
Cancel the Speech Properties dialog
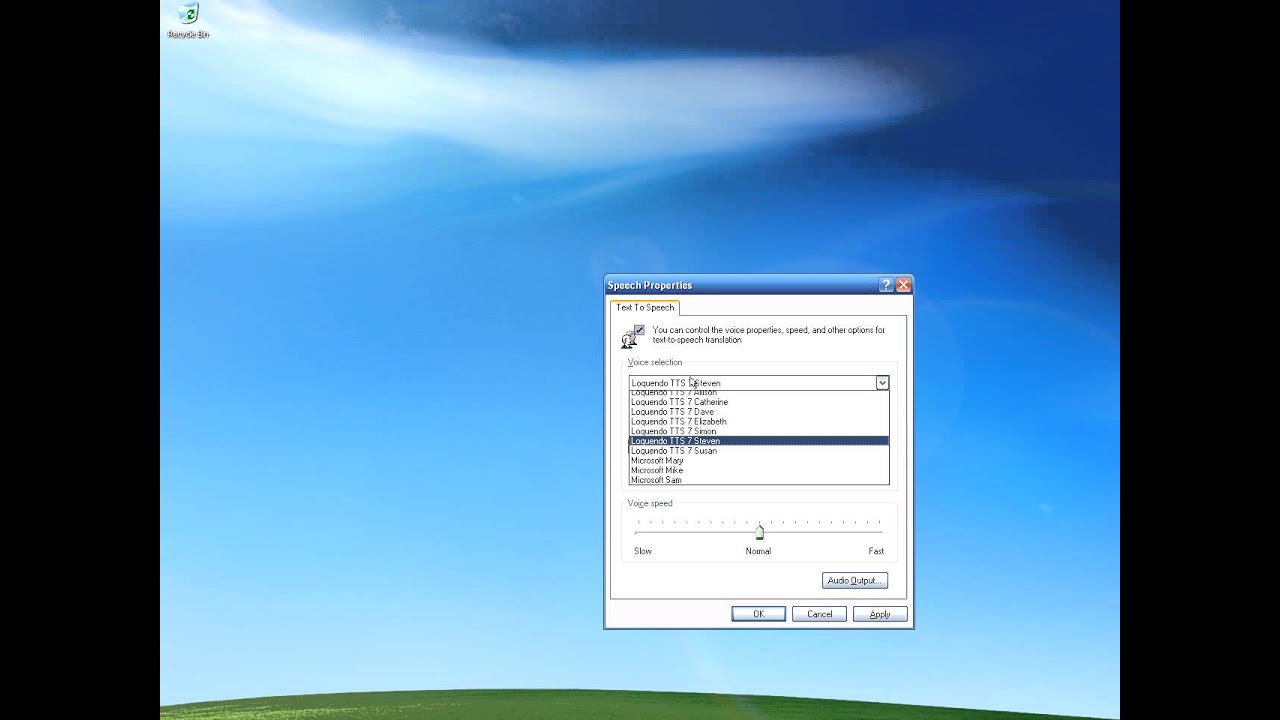tap(819, 614)
